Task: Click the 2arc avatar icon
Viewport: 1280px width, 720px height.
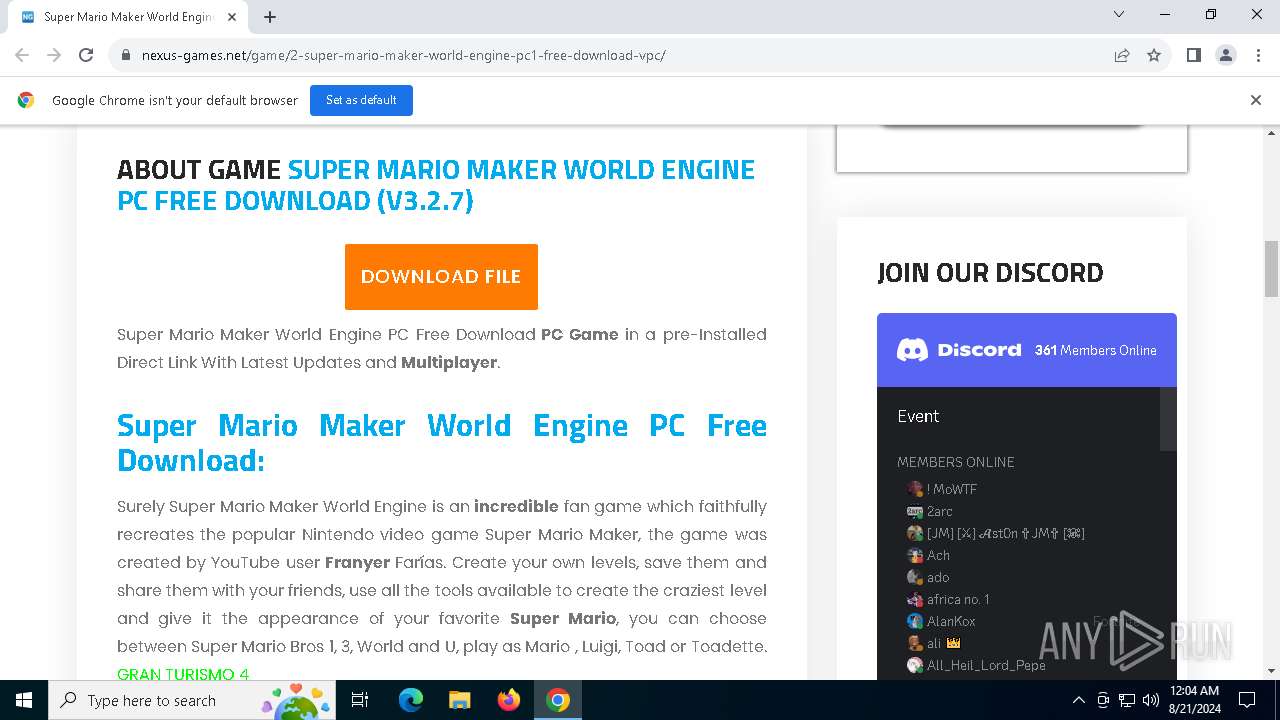Action: (914, 511)
